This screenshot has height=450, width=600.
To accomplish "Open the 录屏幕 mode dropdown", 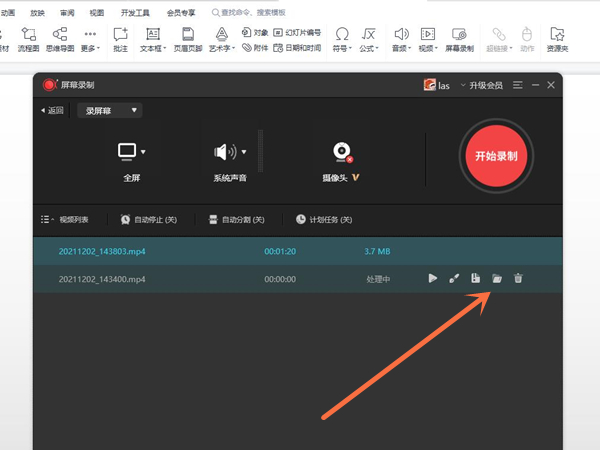I will pos(109,110).
